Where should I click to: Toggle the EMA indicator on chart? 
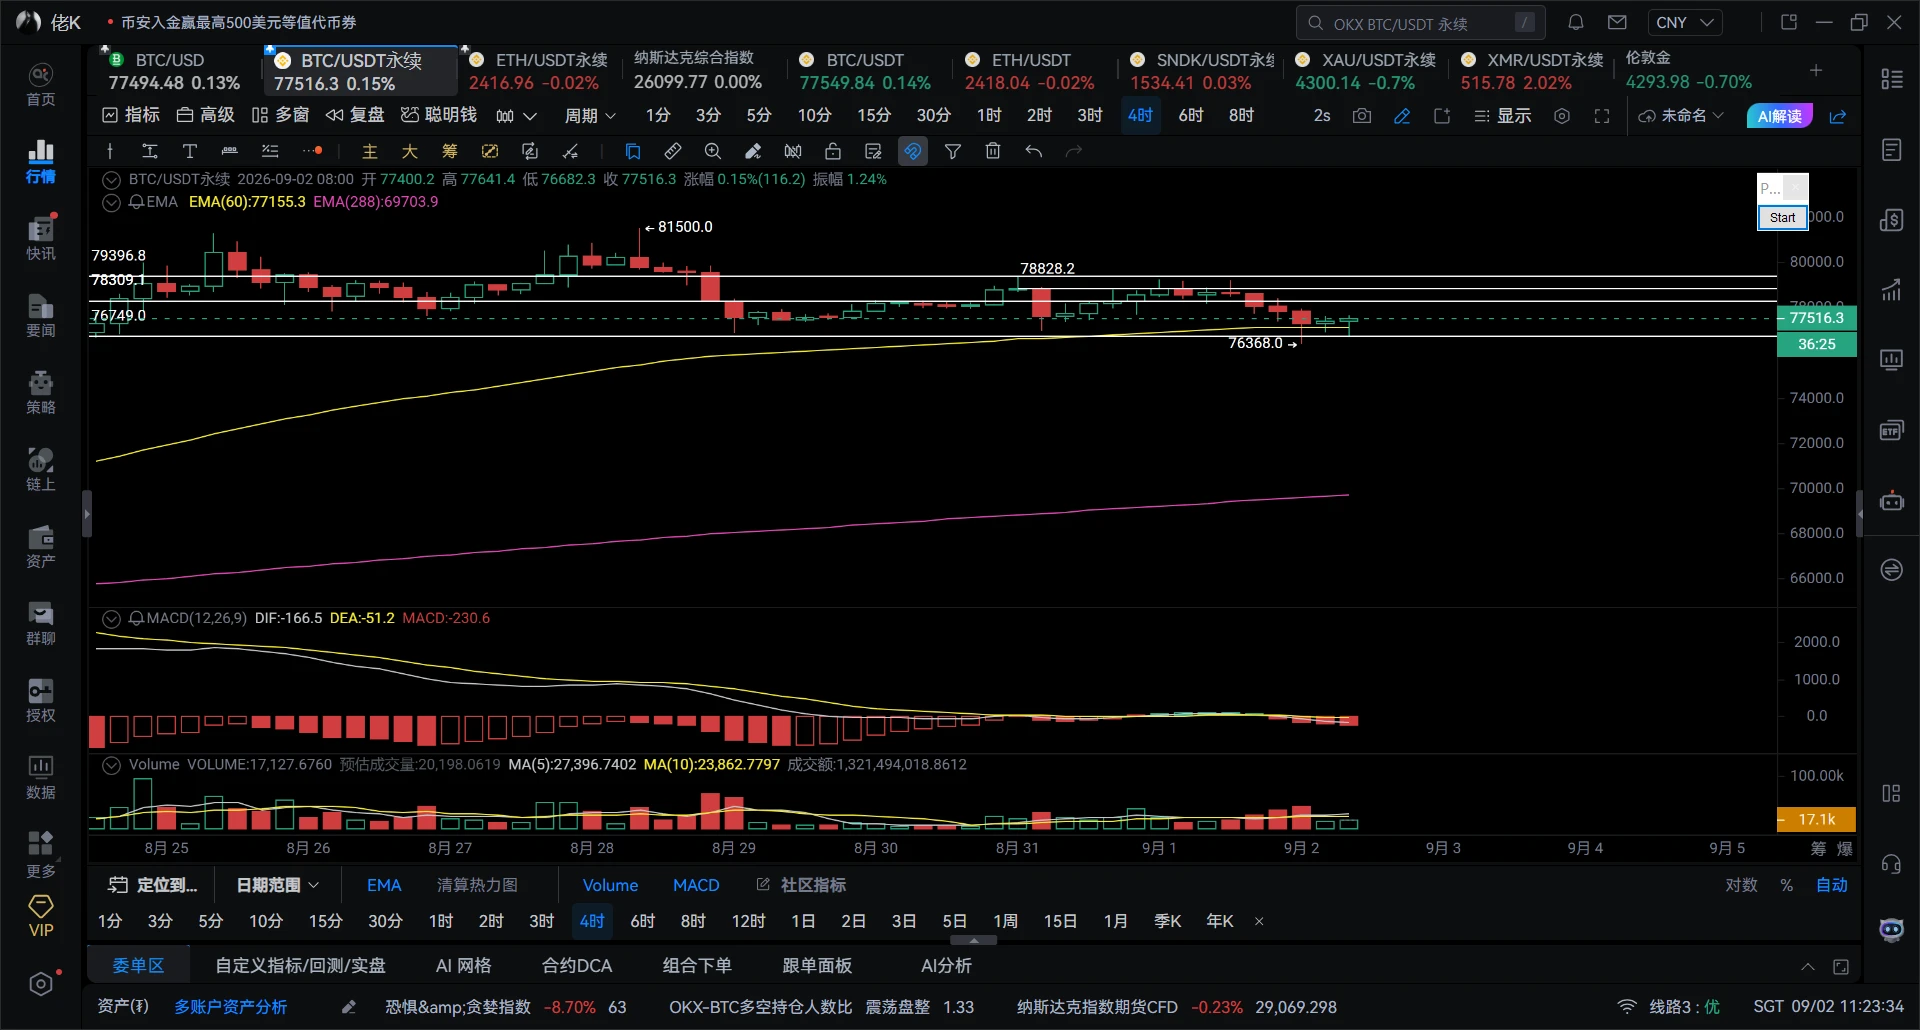[384, 885]
